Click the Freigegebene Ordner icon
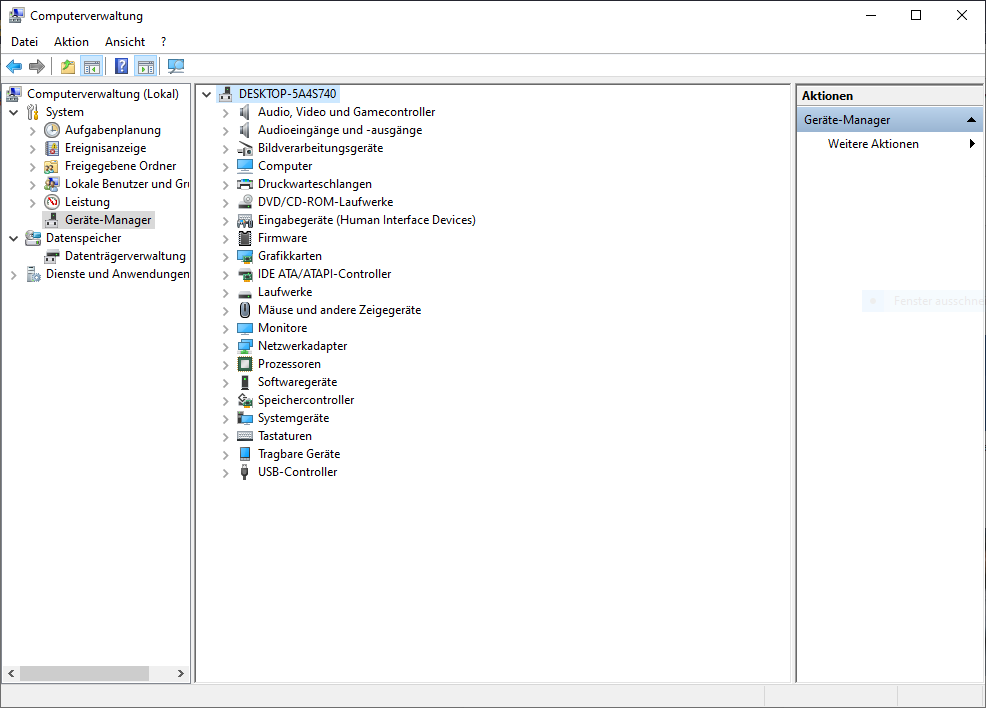 52,167
